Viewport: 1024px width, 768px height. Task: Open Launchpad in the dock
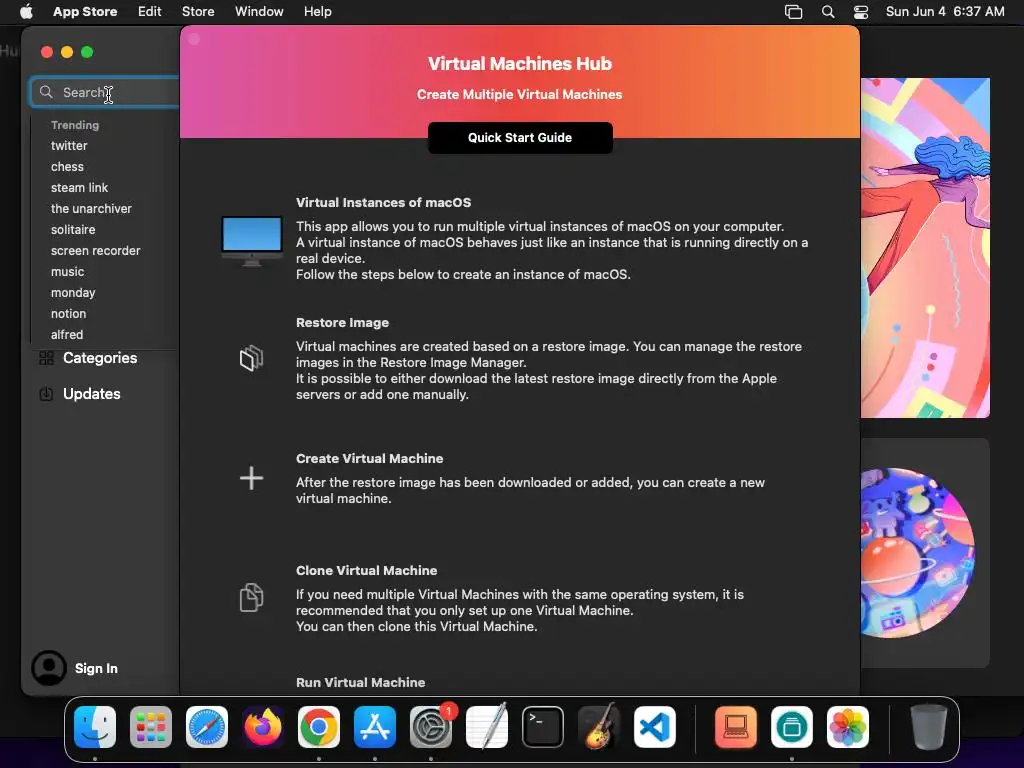tap(151, 727)
